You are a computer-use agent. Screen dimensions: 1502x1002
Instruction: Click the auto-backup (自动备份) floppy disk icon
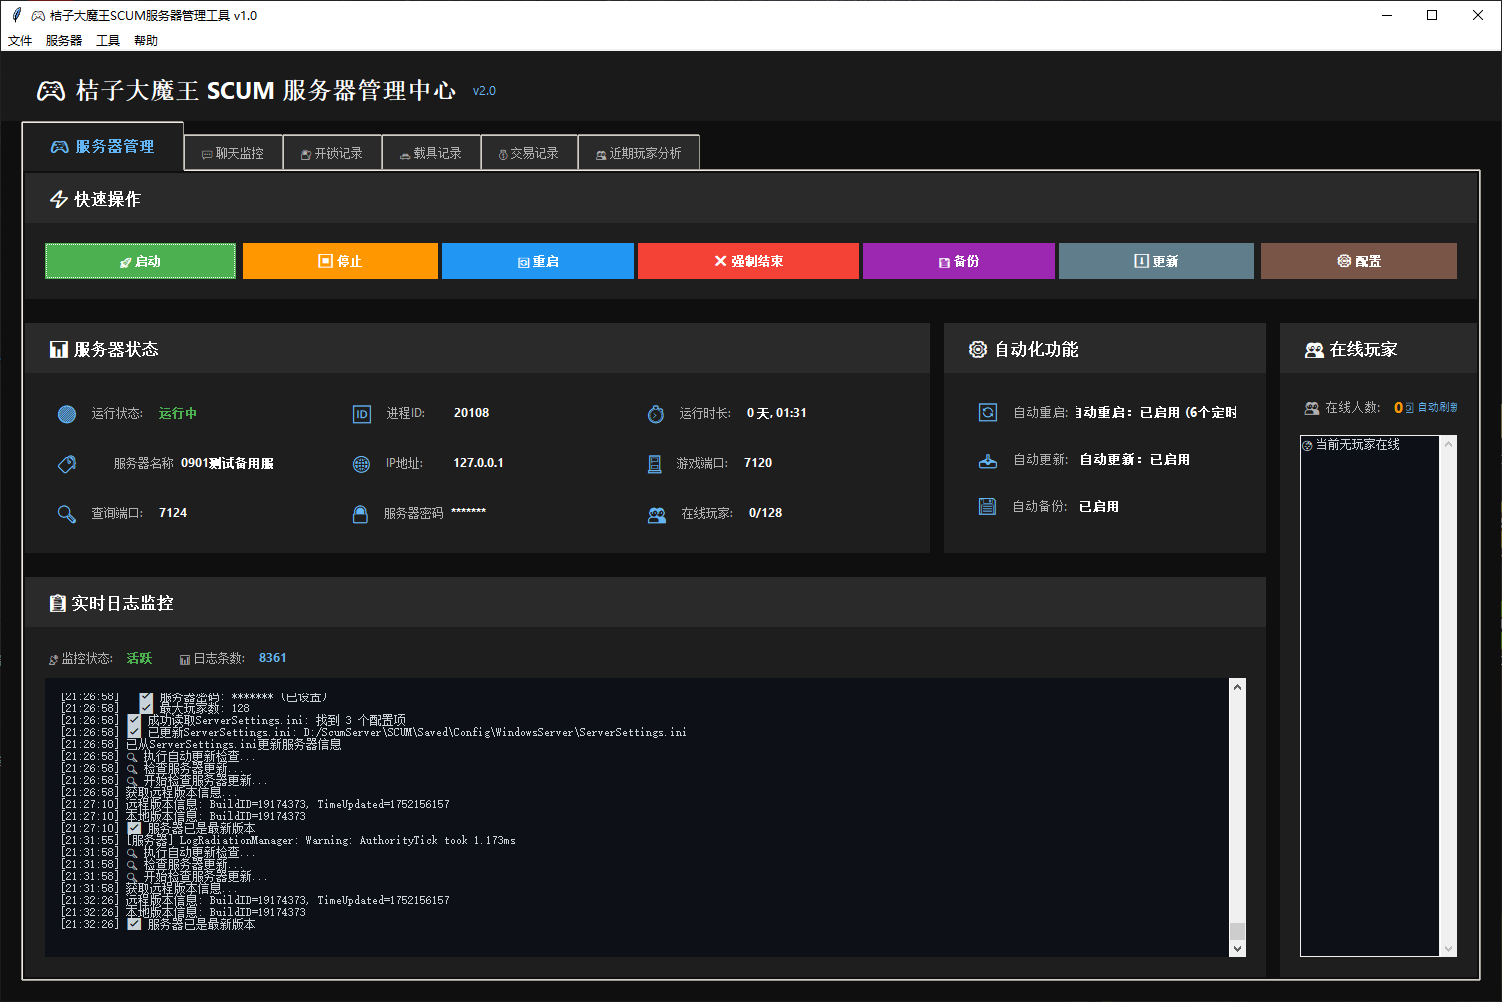click(988, 506)
